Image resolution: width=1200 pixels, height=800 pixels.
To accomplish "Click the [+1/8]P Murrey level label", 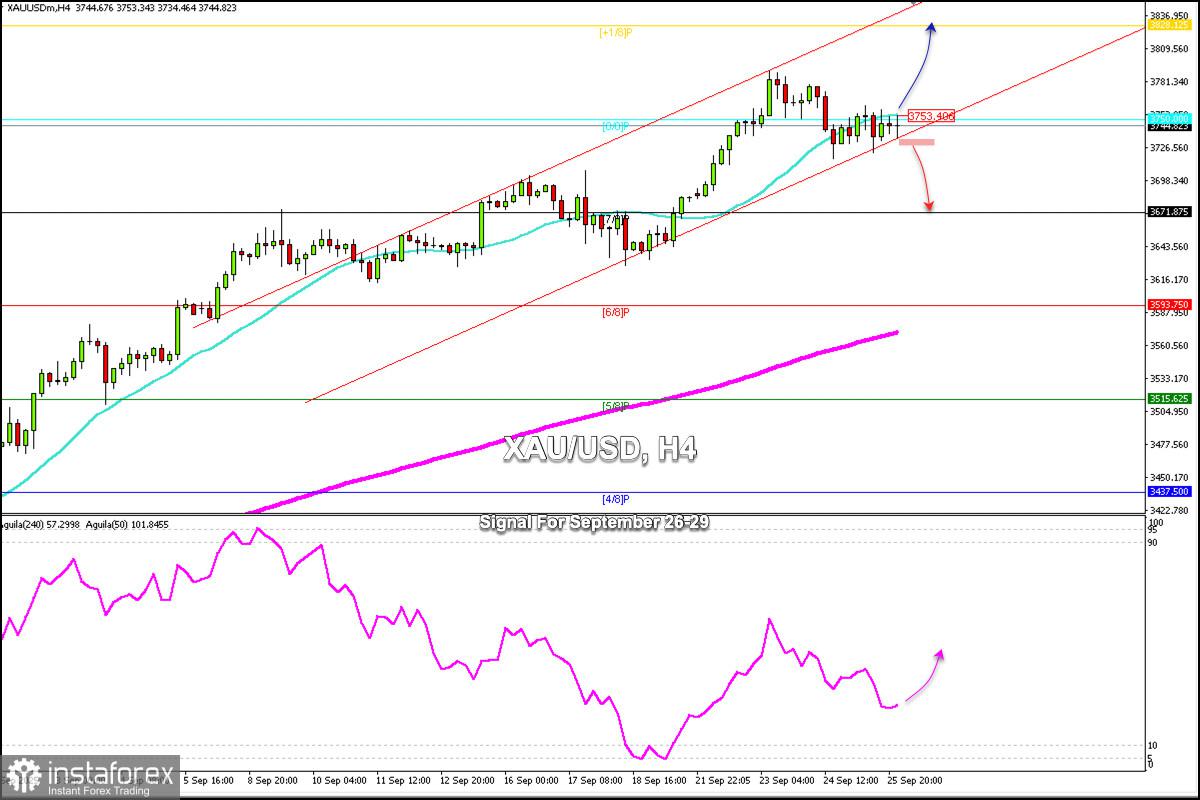I will (615, 32).
